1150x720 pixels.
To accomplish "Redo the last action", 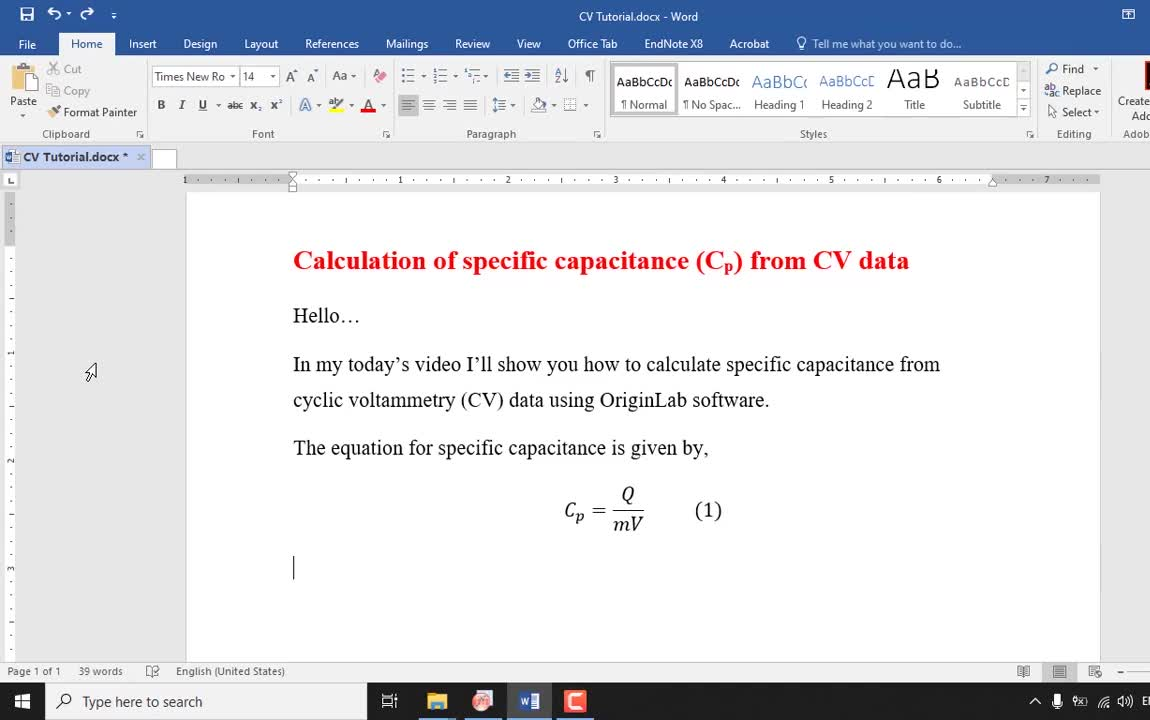I will (87, 14).
